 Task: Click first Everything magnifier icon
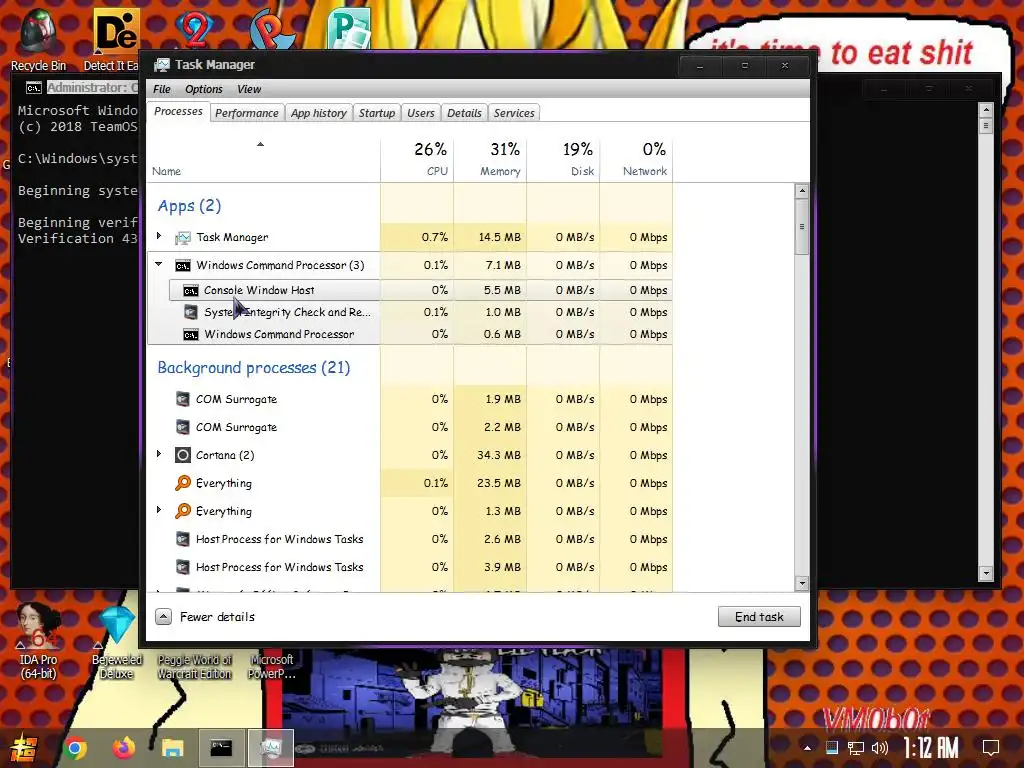(183, 483)
